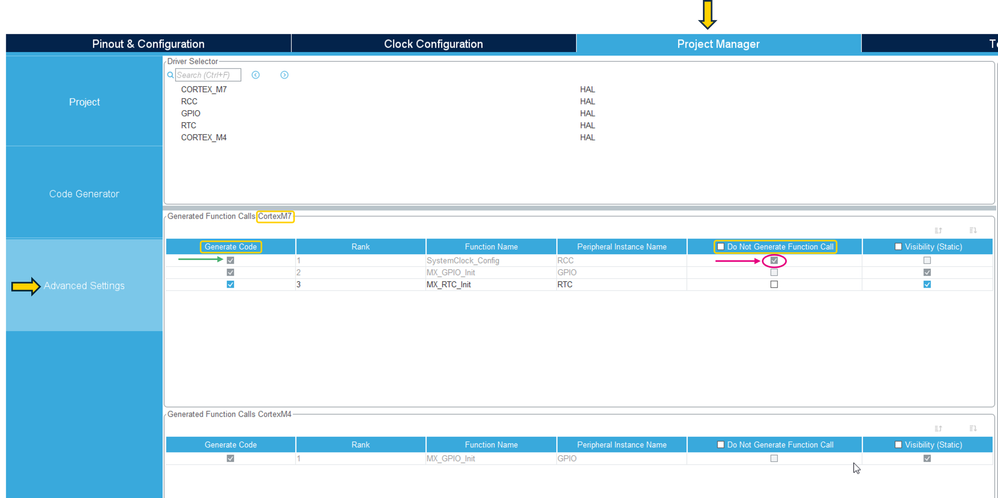Viewport: 998px width, 498px height.
Task: Go to previous search result arrow
Action: click(x=255, y=75)
